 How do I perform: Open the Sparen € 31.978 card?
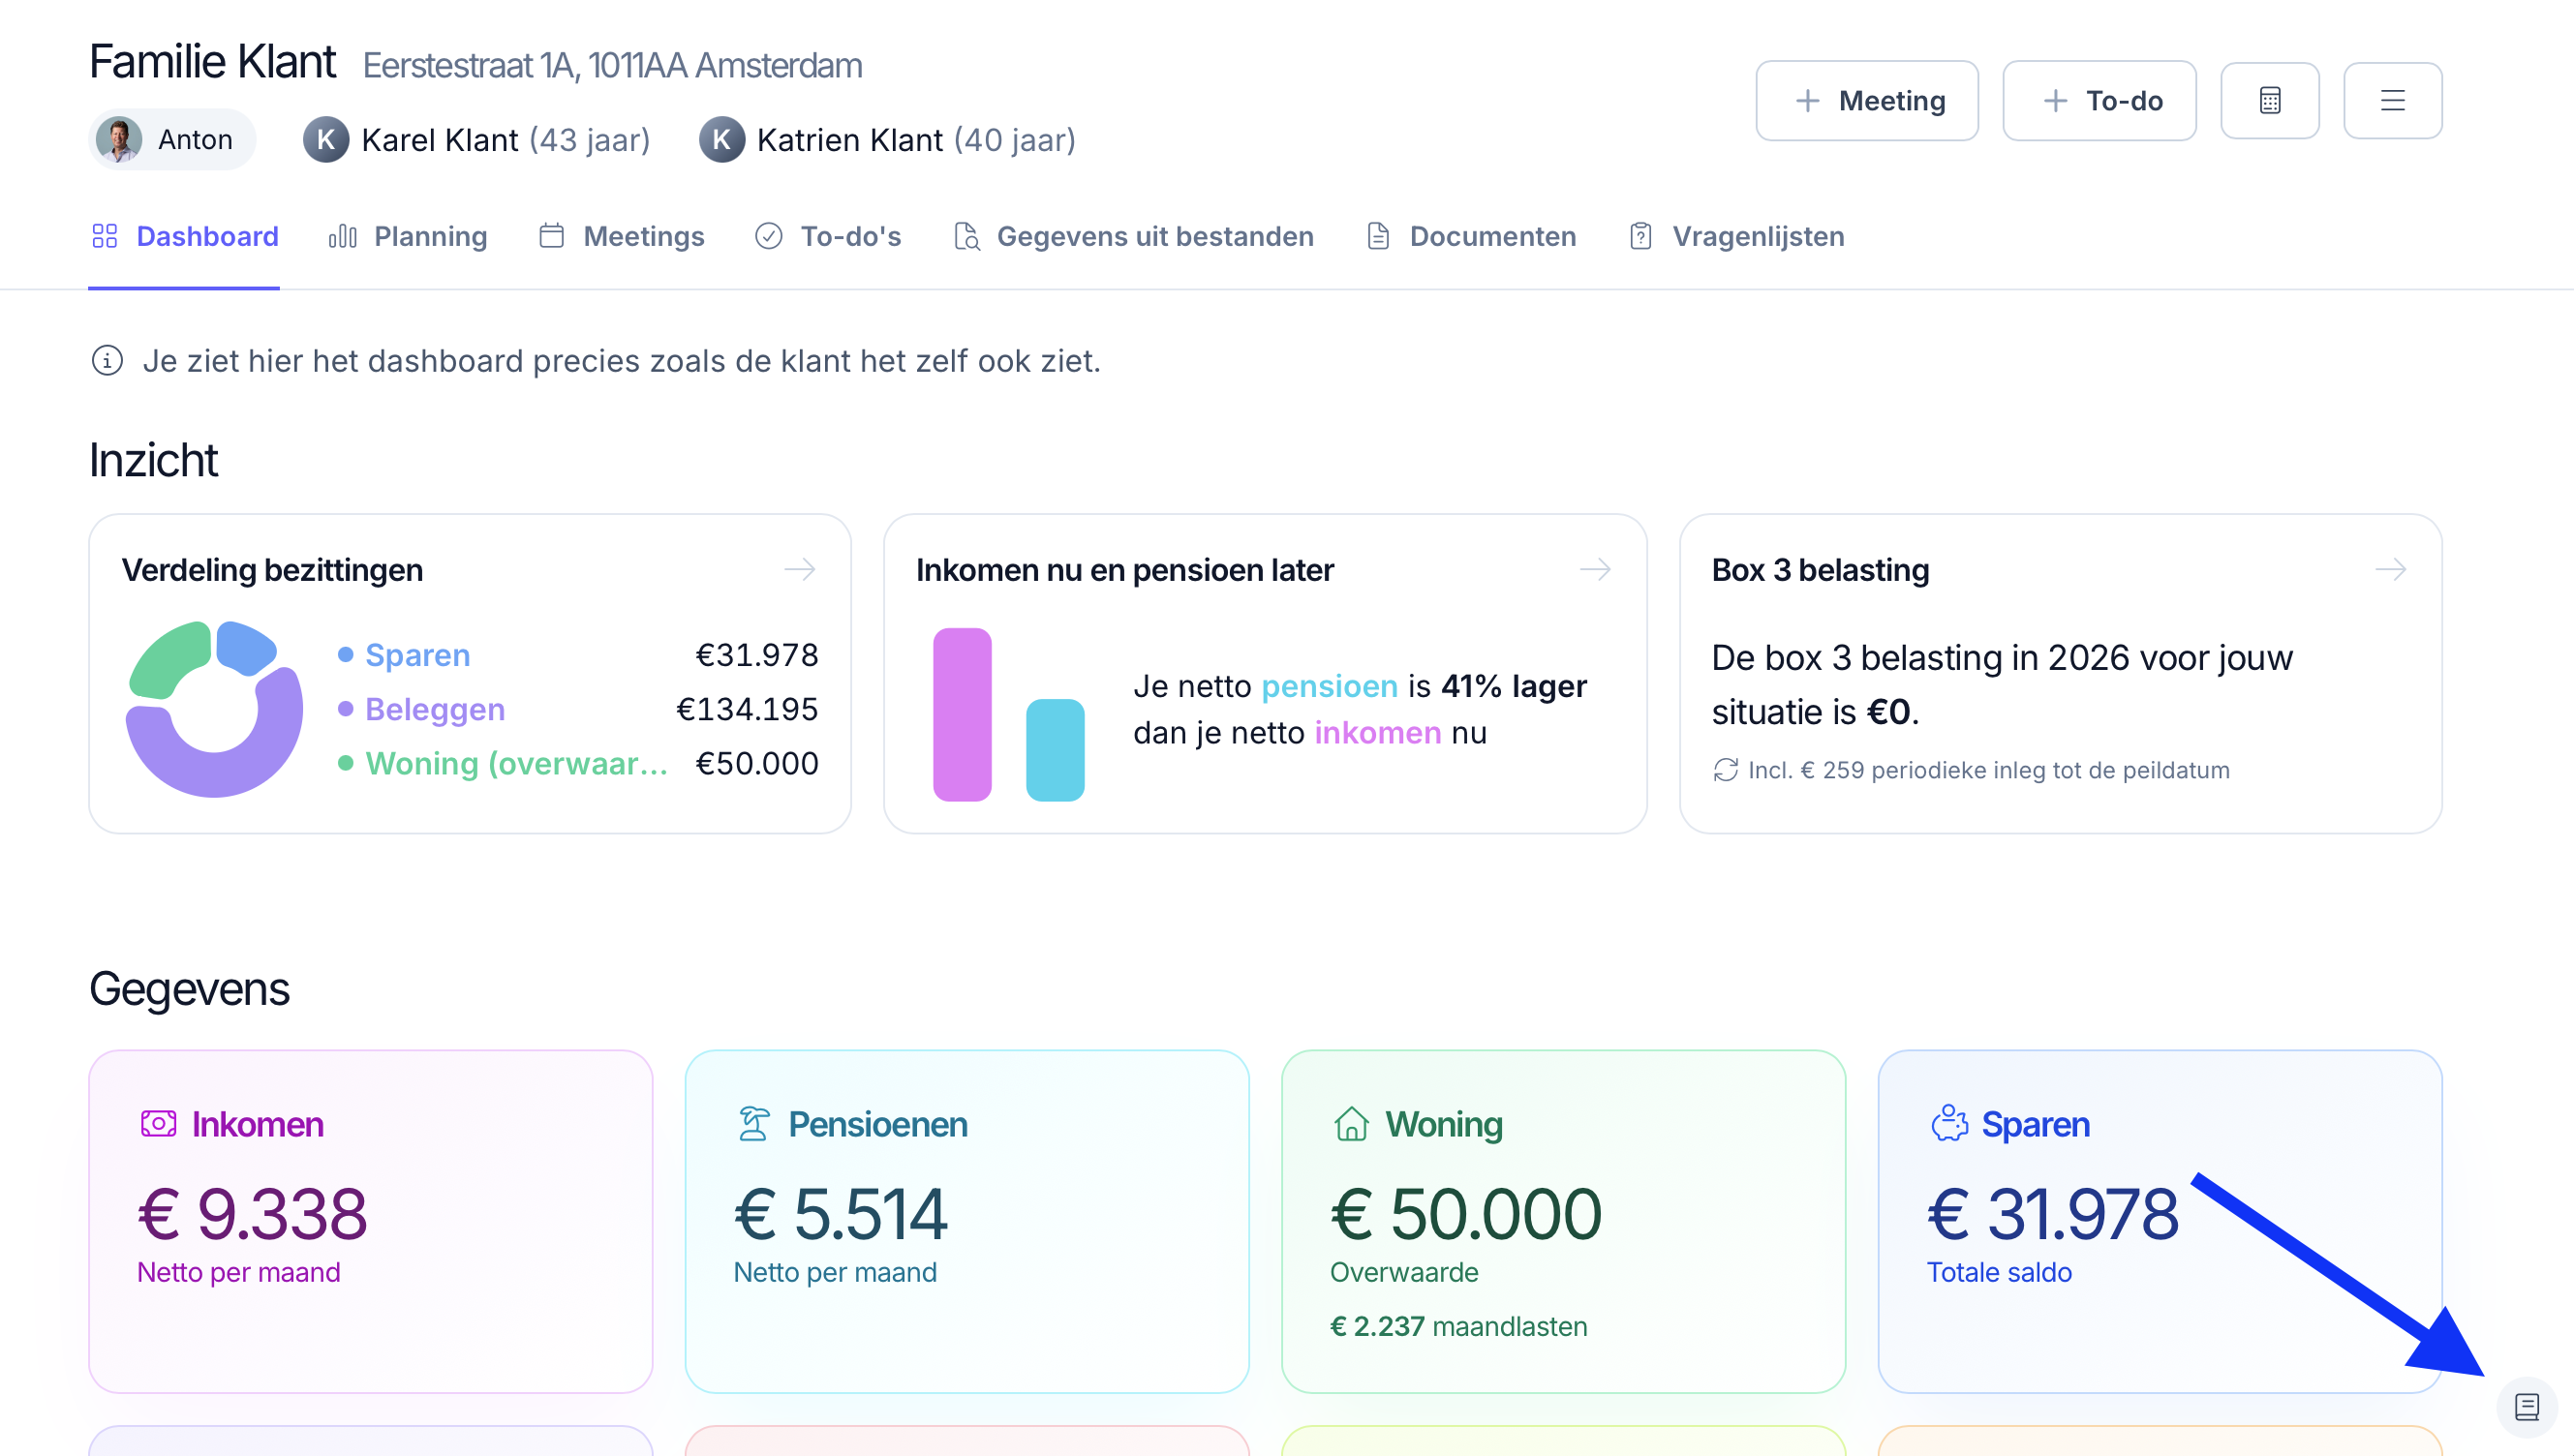click(2159, 1220)
